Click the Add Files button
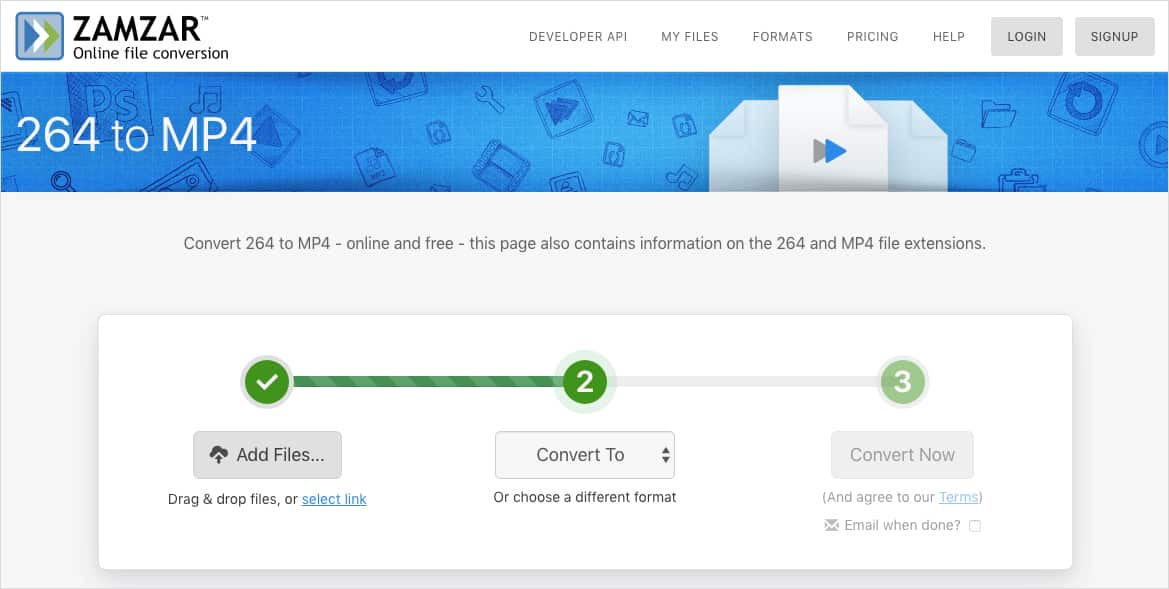 coord(267,454)
